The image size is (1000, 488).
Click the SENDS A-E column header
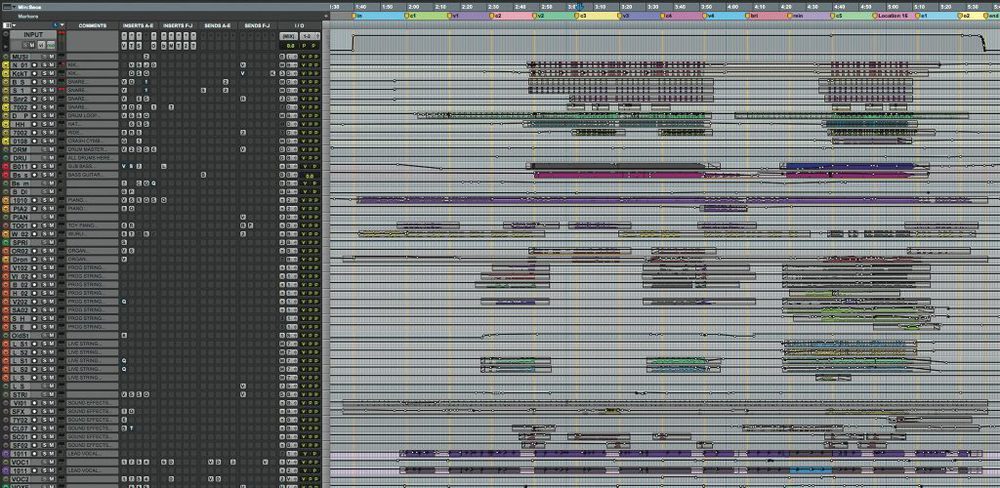point(217,26)
